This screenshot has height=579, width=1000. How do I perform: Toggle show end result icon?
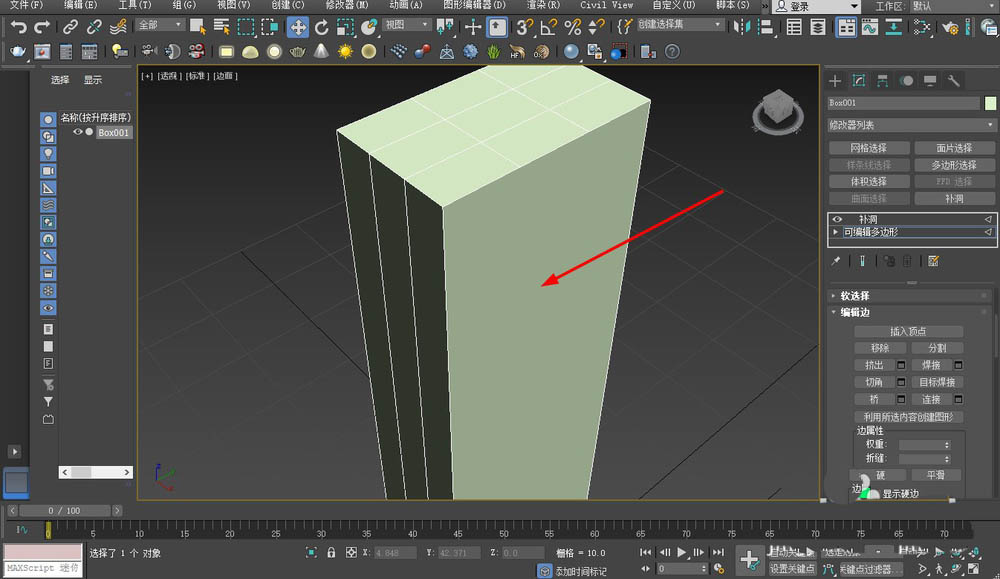point(862,261)
